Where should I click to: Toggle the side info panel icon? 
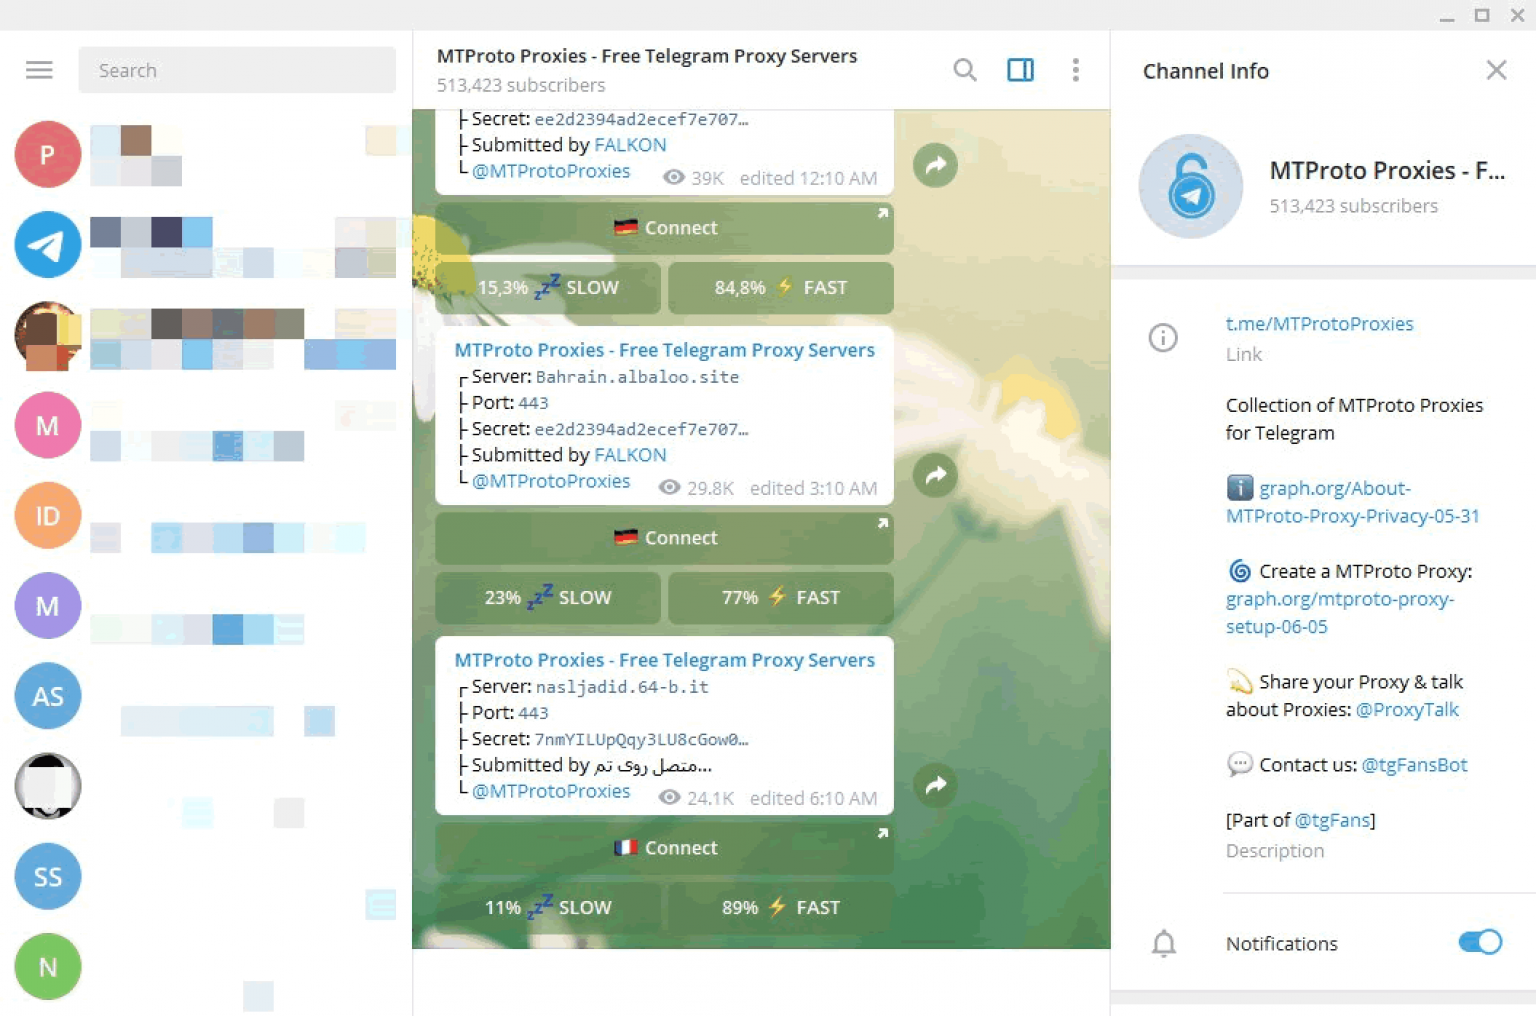[x=1020, y=70]
